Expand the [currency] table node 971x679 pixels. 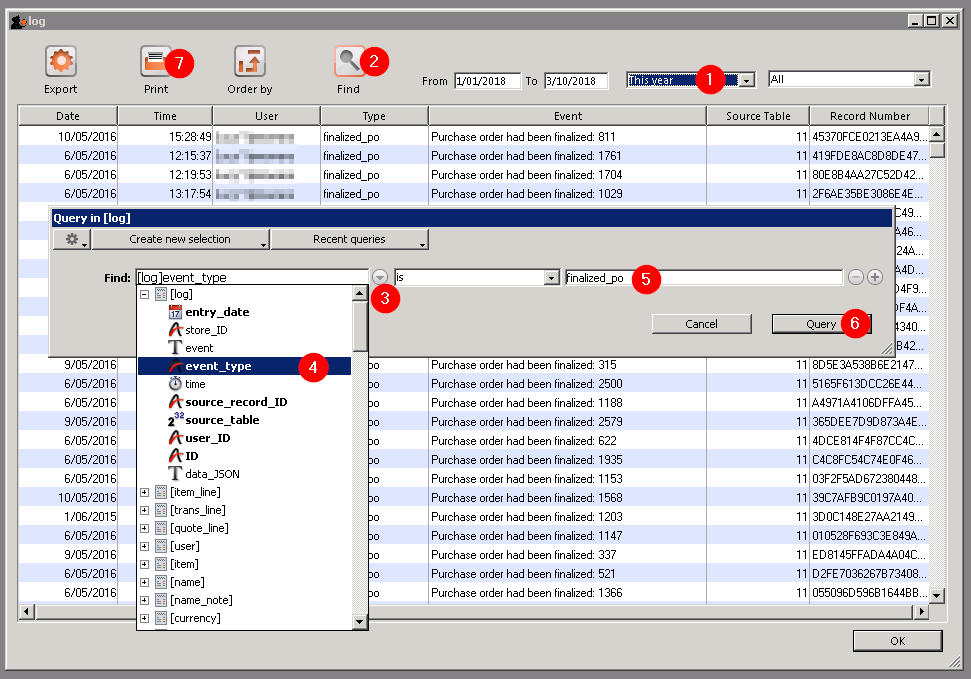coord(145,618)
